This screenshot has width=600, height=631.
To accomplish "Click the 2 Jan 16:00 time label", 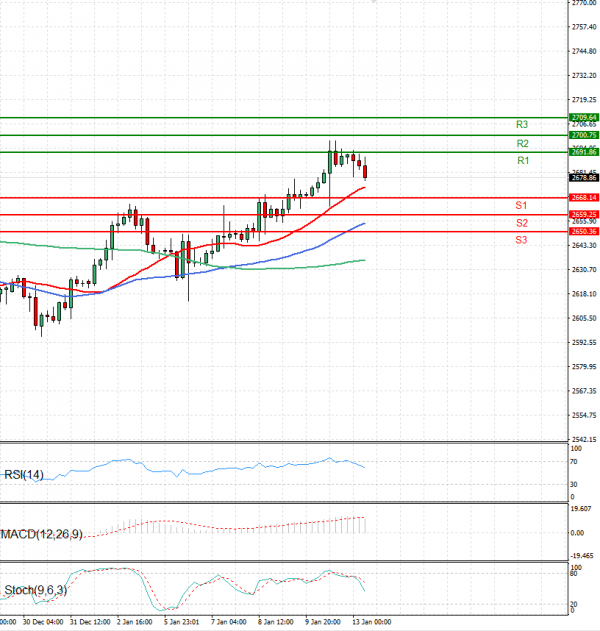I will [134, 622].
